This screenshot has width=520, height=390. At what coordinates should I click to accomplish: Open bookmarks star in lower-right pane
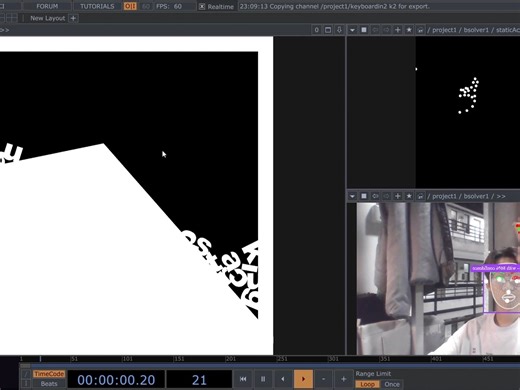tap(409, 196)
